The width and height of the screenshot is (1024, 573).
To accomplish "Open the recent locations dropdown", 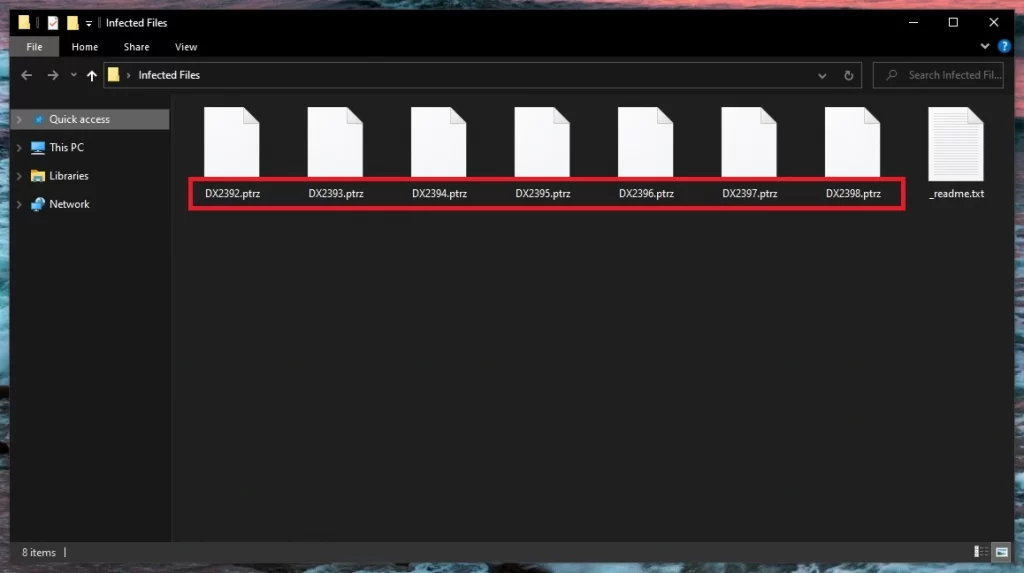I will pyautogui.click(x=74, y=75).
